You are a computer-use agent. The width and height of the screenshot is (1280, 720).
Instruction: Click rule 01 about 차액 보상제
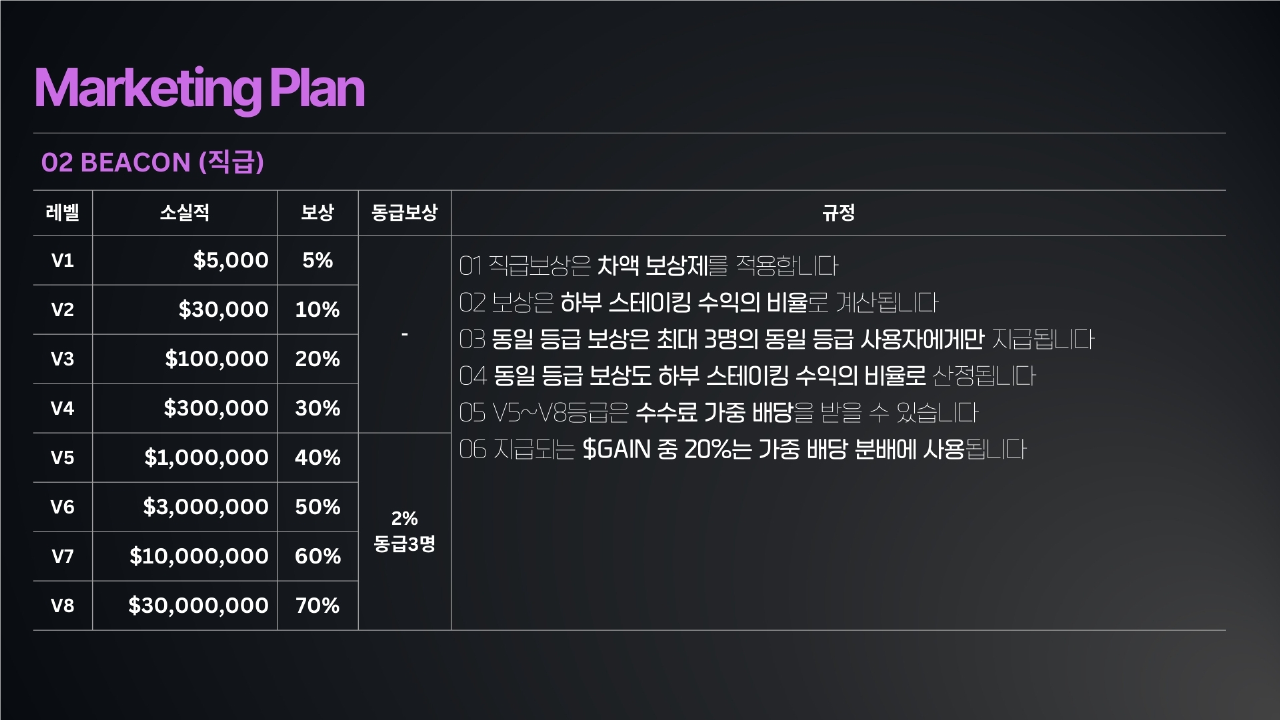click(648, 266)
